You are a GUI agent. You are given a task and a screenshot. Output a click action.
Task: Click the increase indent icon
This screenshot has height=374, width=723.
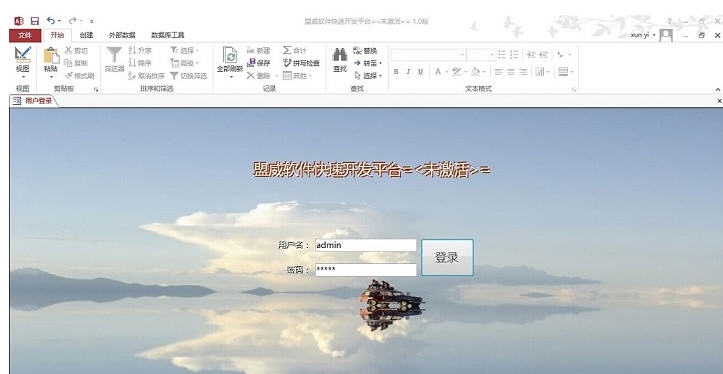[543, 55]
